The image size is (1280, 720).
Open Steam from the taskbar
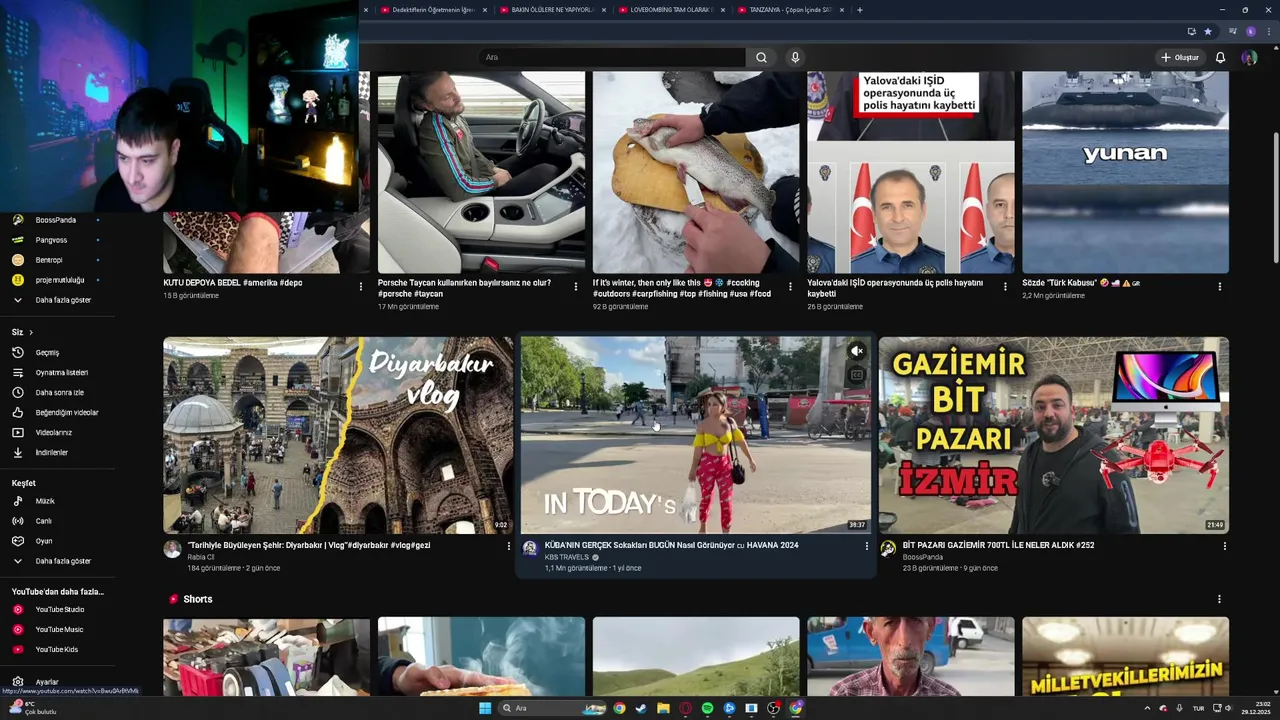click(641, 708)
